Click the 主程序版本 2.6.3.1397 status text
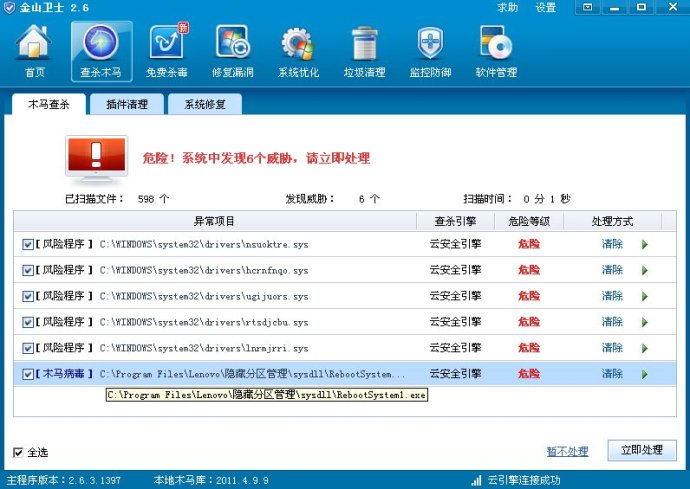The width and height of the screenshot is (690, 489). click(x=63, y=480)
